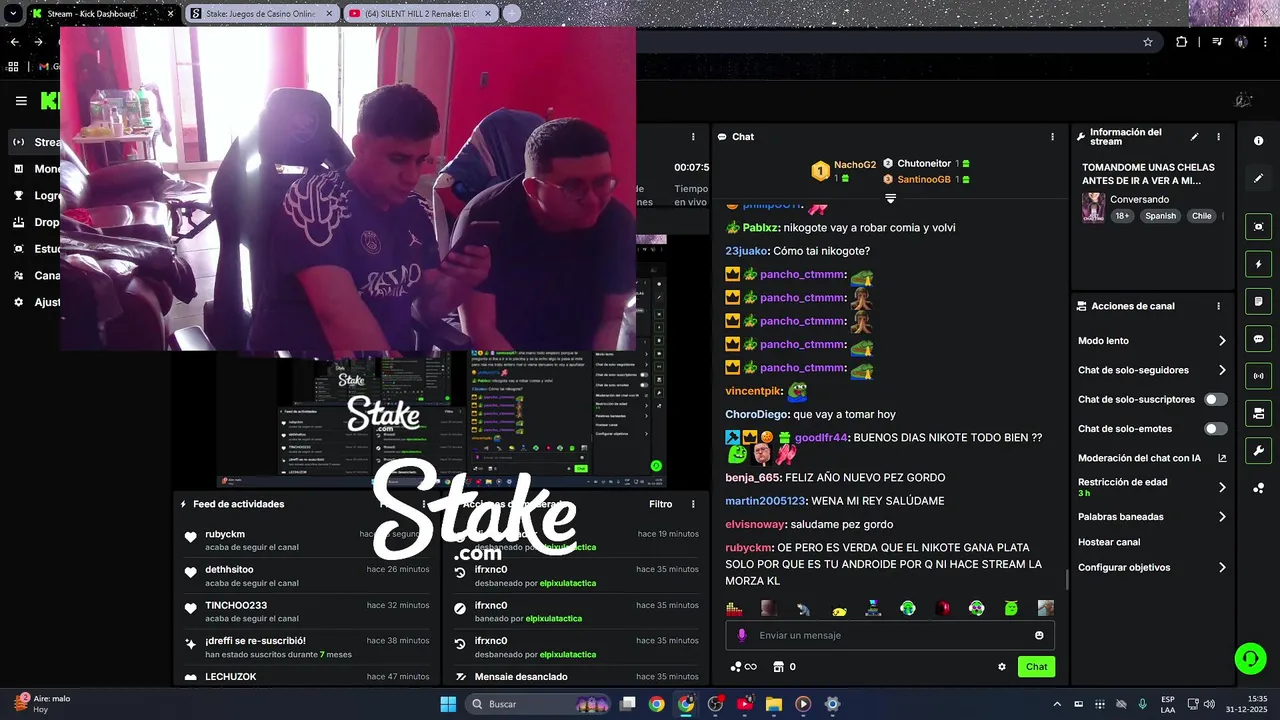
Task: Bookmark this page with the star icon
Action: click(x=1148, y=42)
